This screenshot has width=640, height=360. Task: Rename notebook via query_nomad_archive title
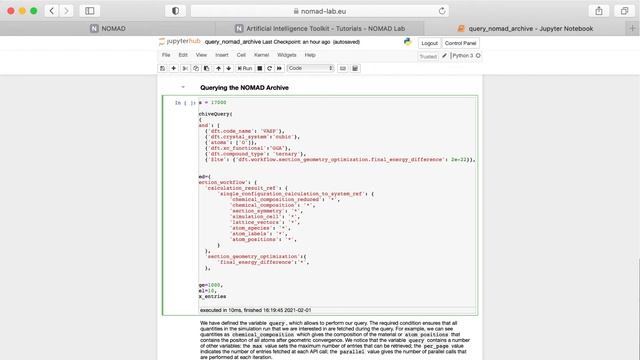[233, 42]
